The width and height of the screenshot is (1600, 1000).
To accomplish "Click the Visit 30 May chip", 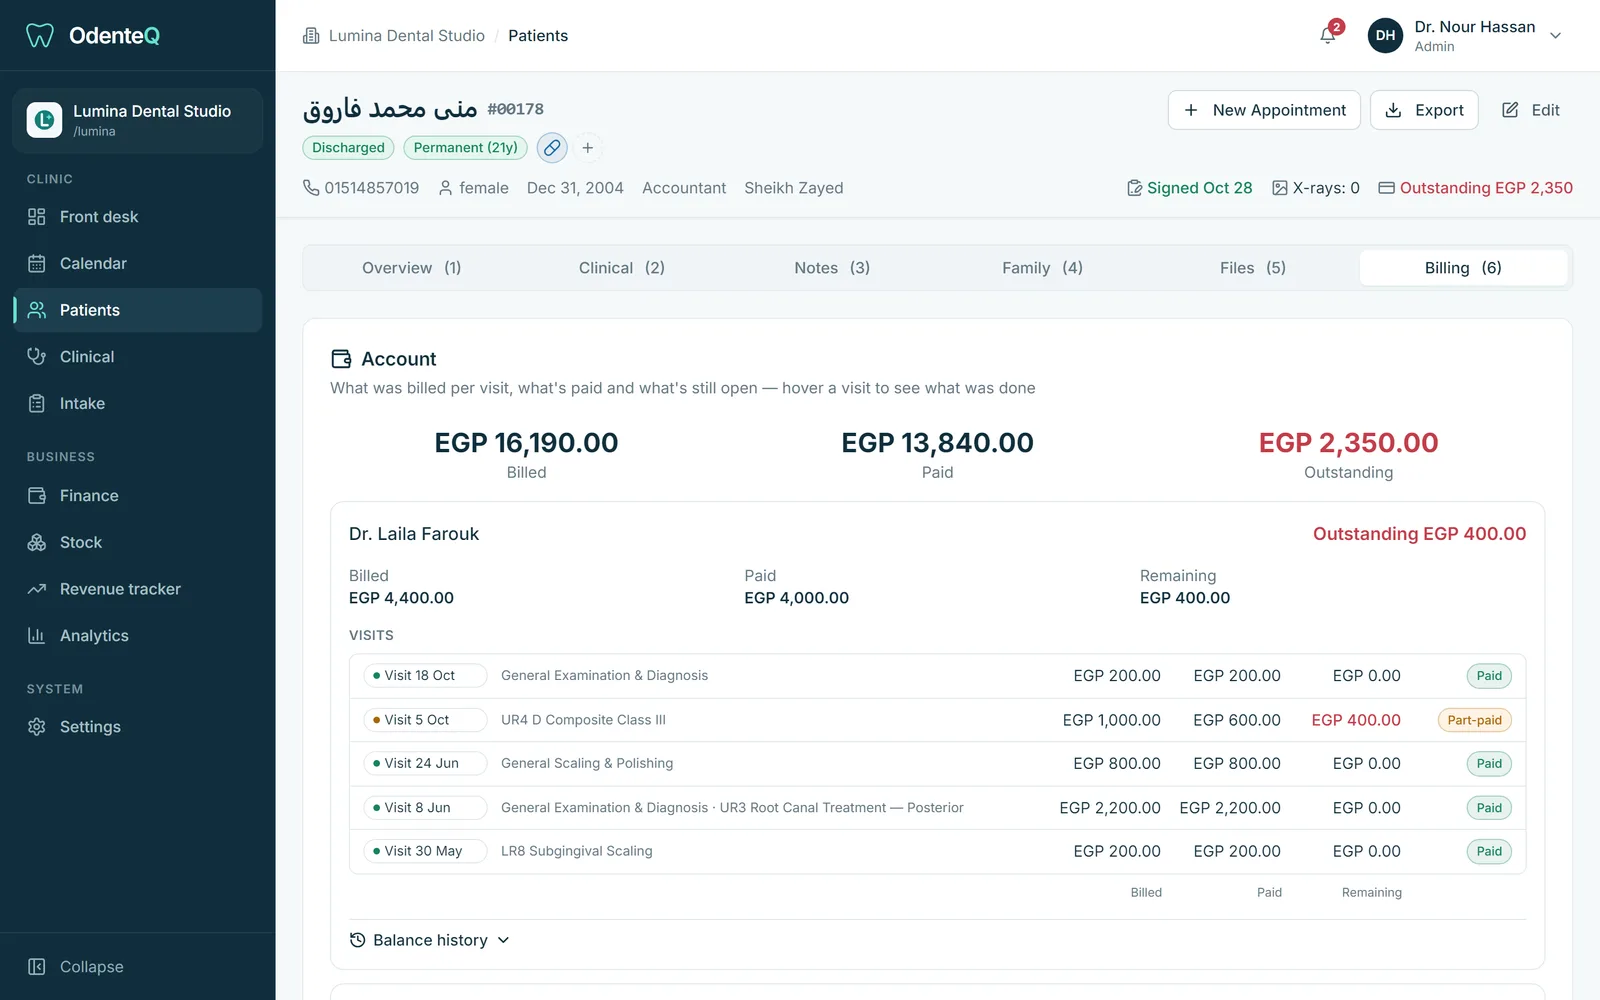I will (x=425, y=851).
